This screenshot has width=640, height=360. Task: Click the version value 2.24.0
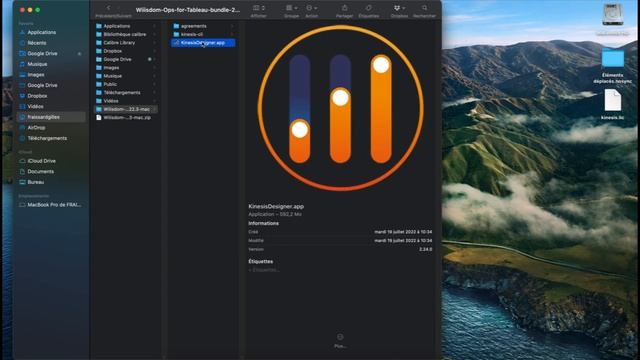coord(425,249)
